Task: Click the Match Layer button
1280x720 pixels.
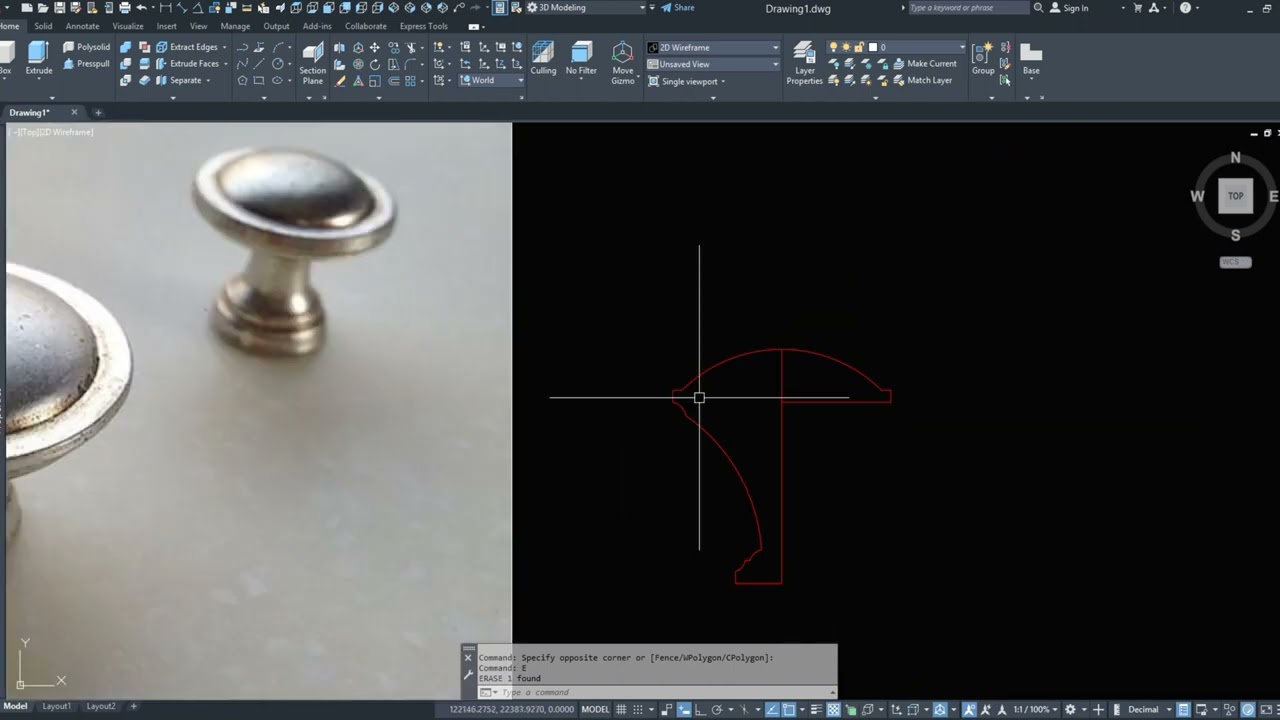Action: [922, 81]
